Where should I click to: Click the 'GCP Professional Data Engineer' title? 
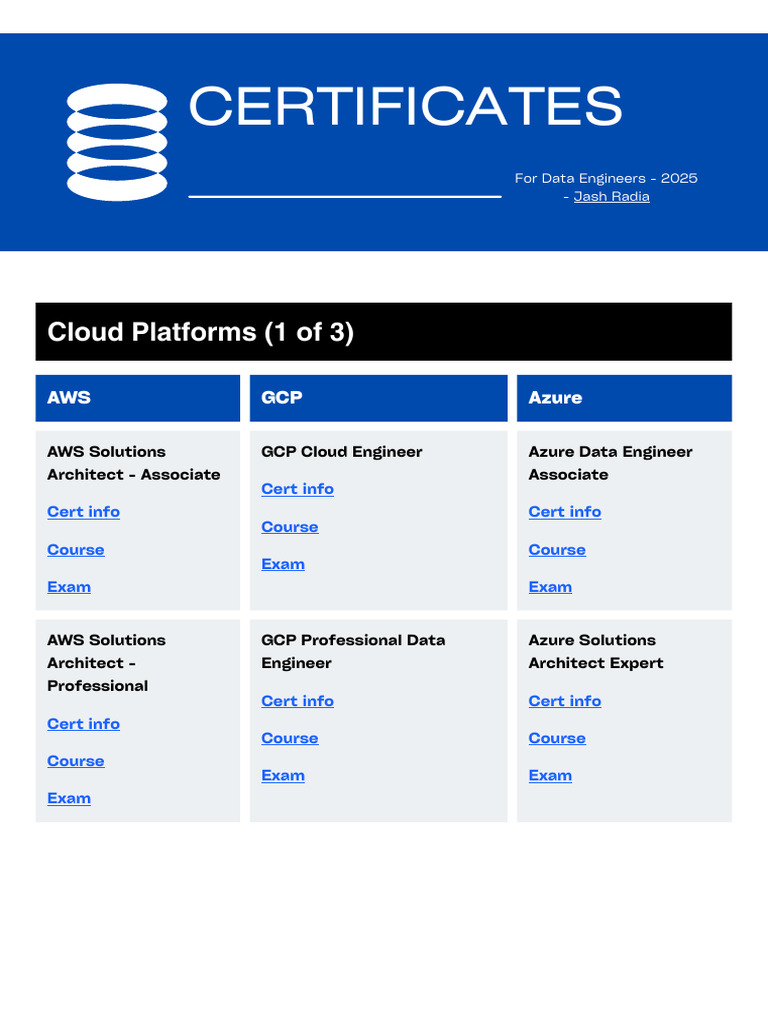point(353,652)
